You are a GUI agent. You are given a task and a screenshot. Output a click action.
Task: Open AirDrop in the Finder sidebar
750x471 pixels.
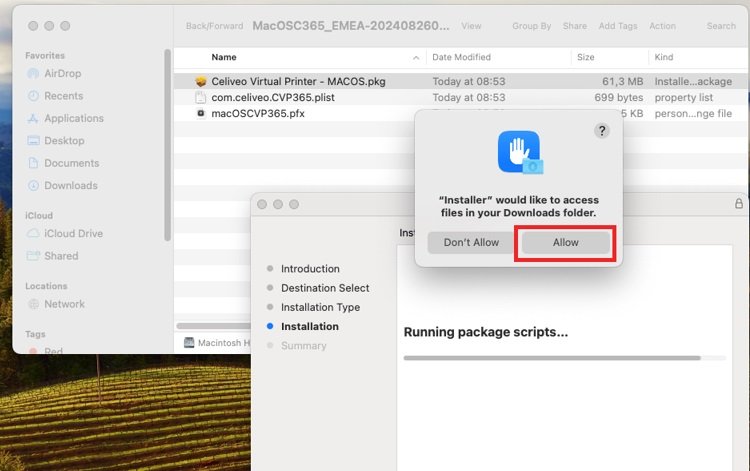pyautogui.click(x=63, y=74)
